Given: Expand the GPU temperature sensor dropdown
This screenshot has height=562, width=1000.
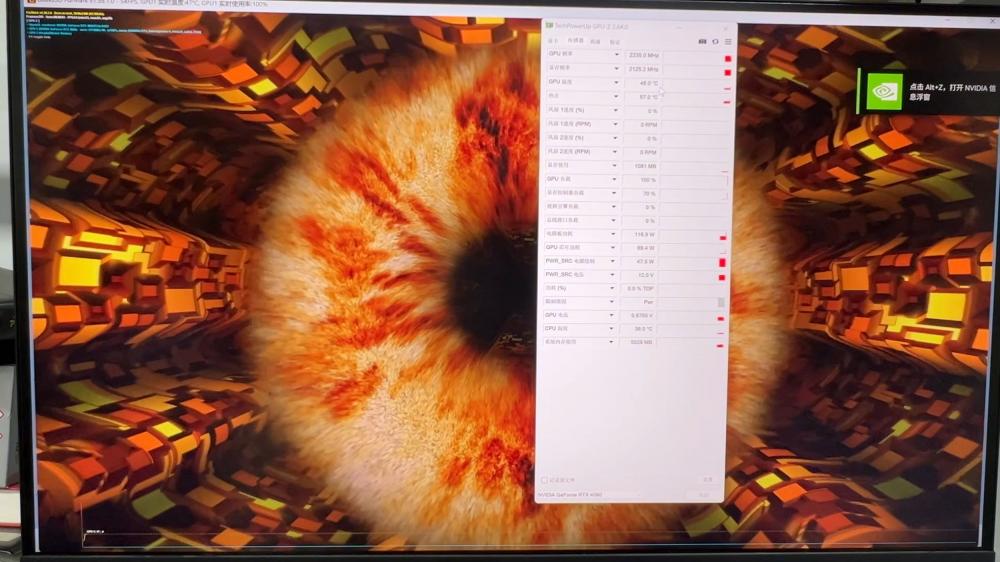Looking at the screenshot, I should click(615, 82).
